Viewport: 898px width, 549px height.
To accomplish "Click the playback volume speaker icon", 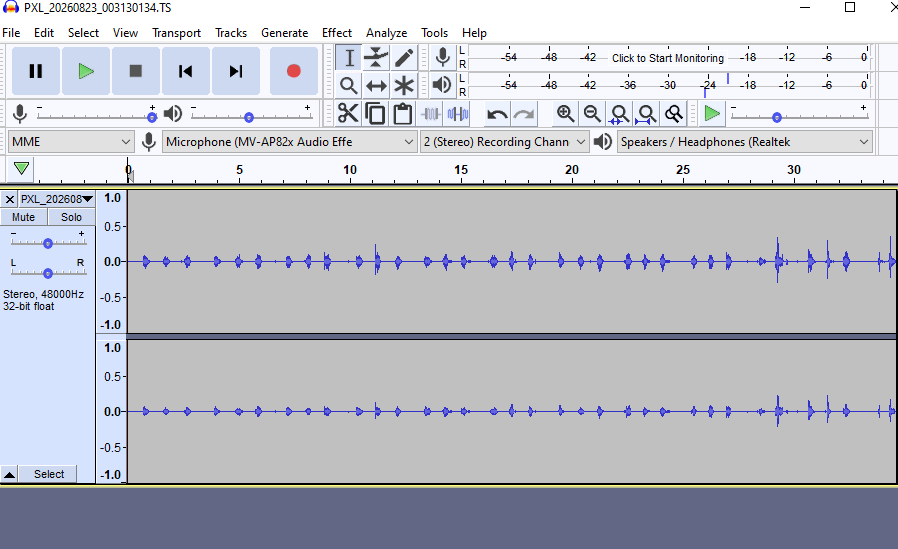I will pyautogui.click(x=172, y=114).
